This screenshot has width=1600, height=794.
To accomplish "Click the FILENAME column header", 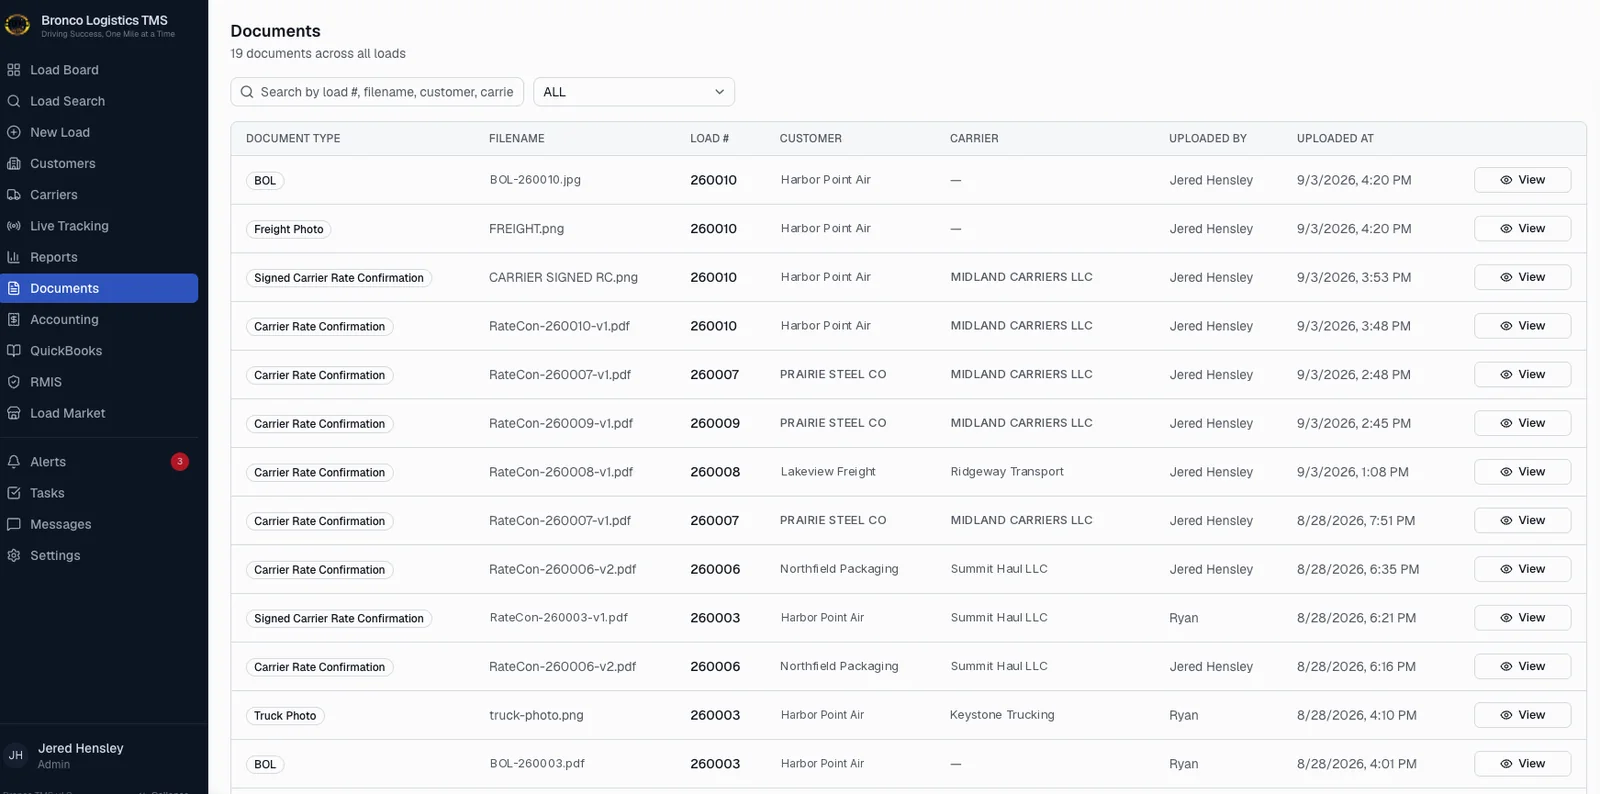I will pos(517,139).
